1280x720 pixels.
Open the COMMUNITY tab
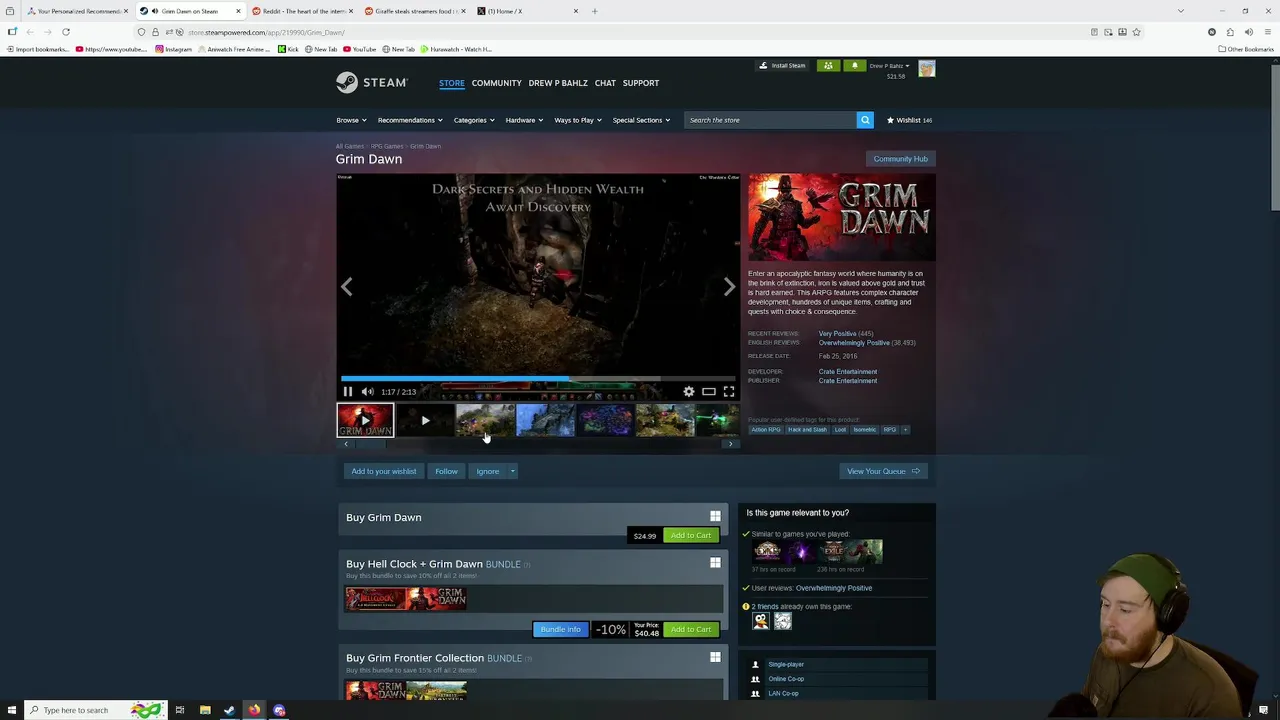coord(497,83)
